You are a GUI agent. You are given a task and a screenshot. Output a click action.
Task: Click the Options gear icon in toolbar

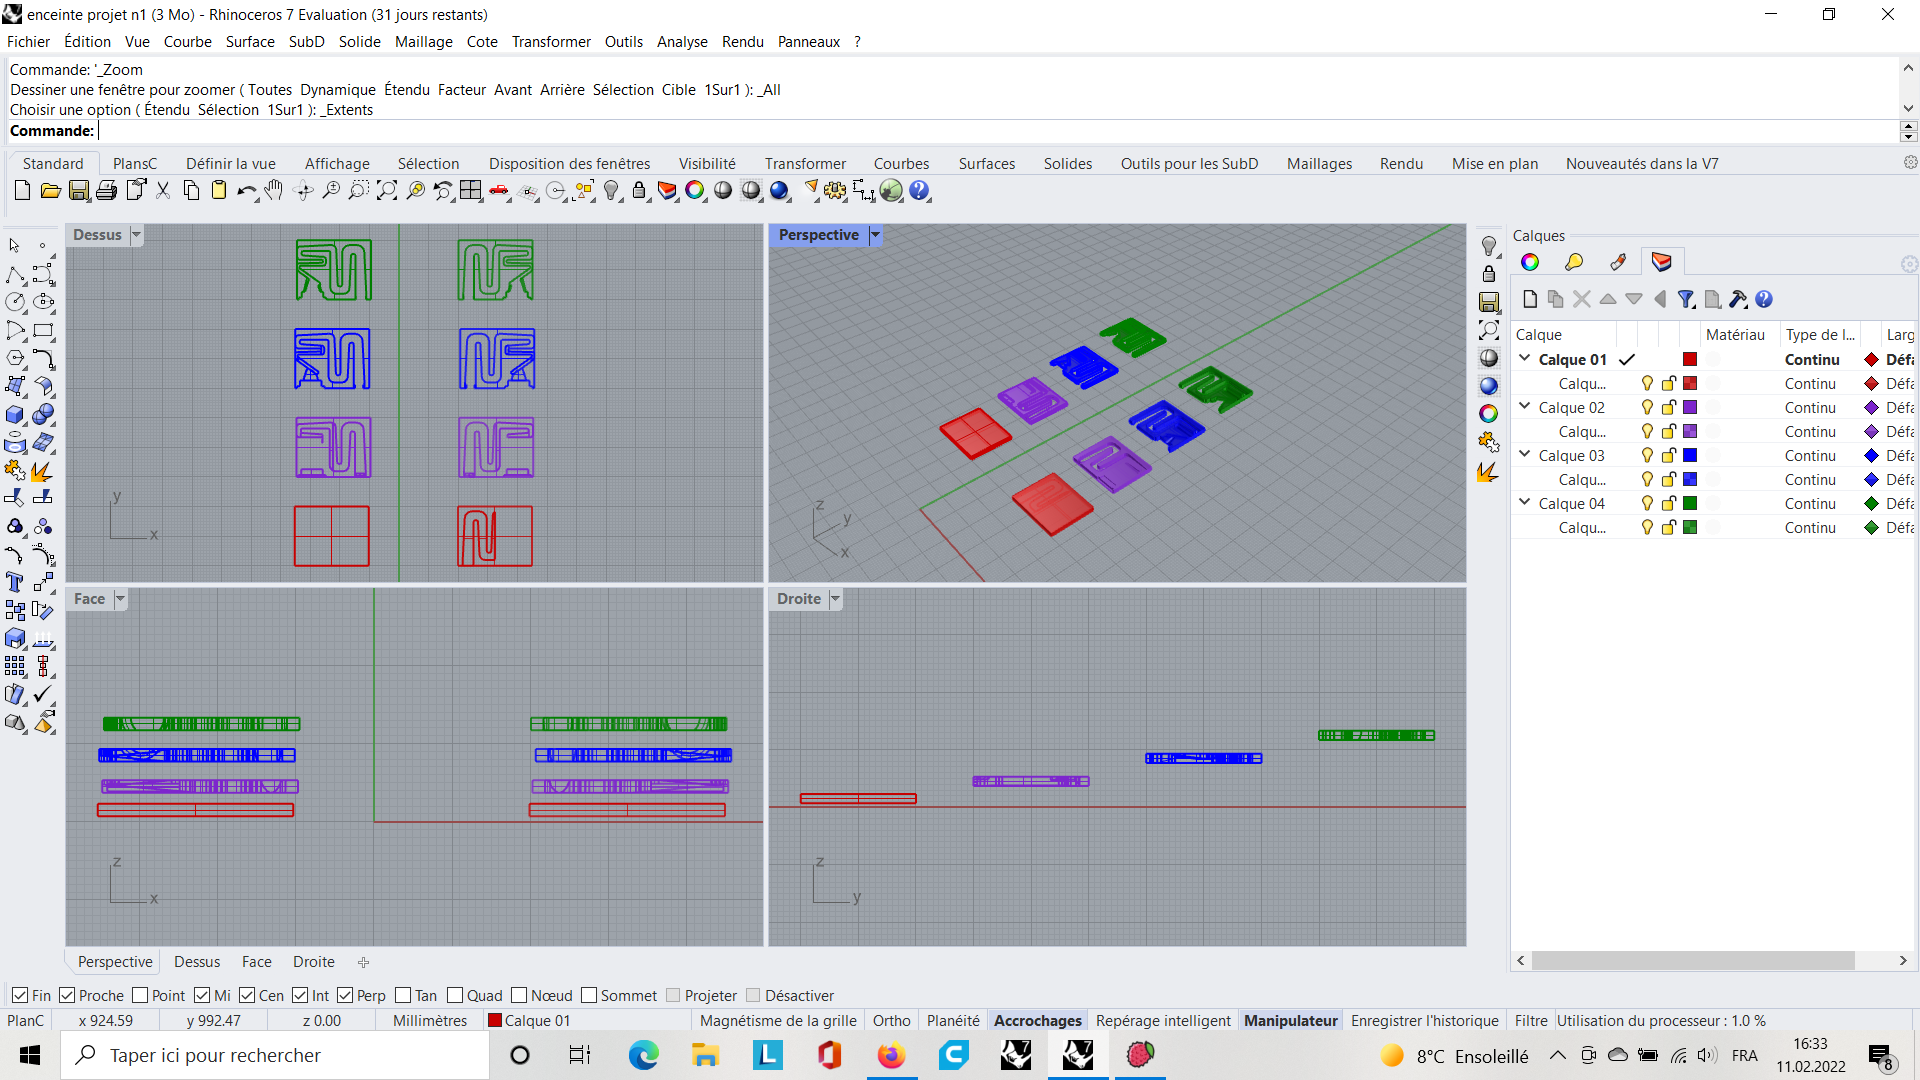[835, 190]
